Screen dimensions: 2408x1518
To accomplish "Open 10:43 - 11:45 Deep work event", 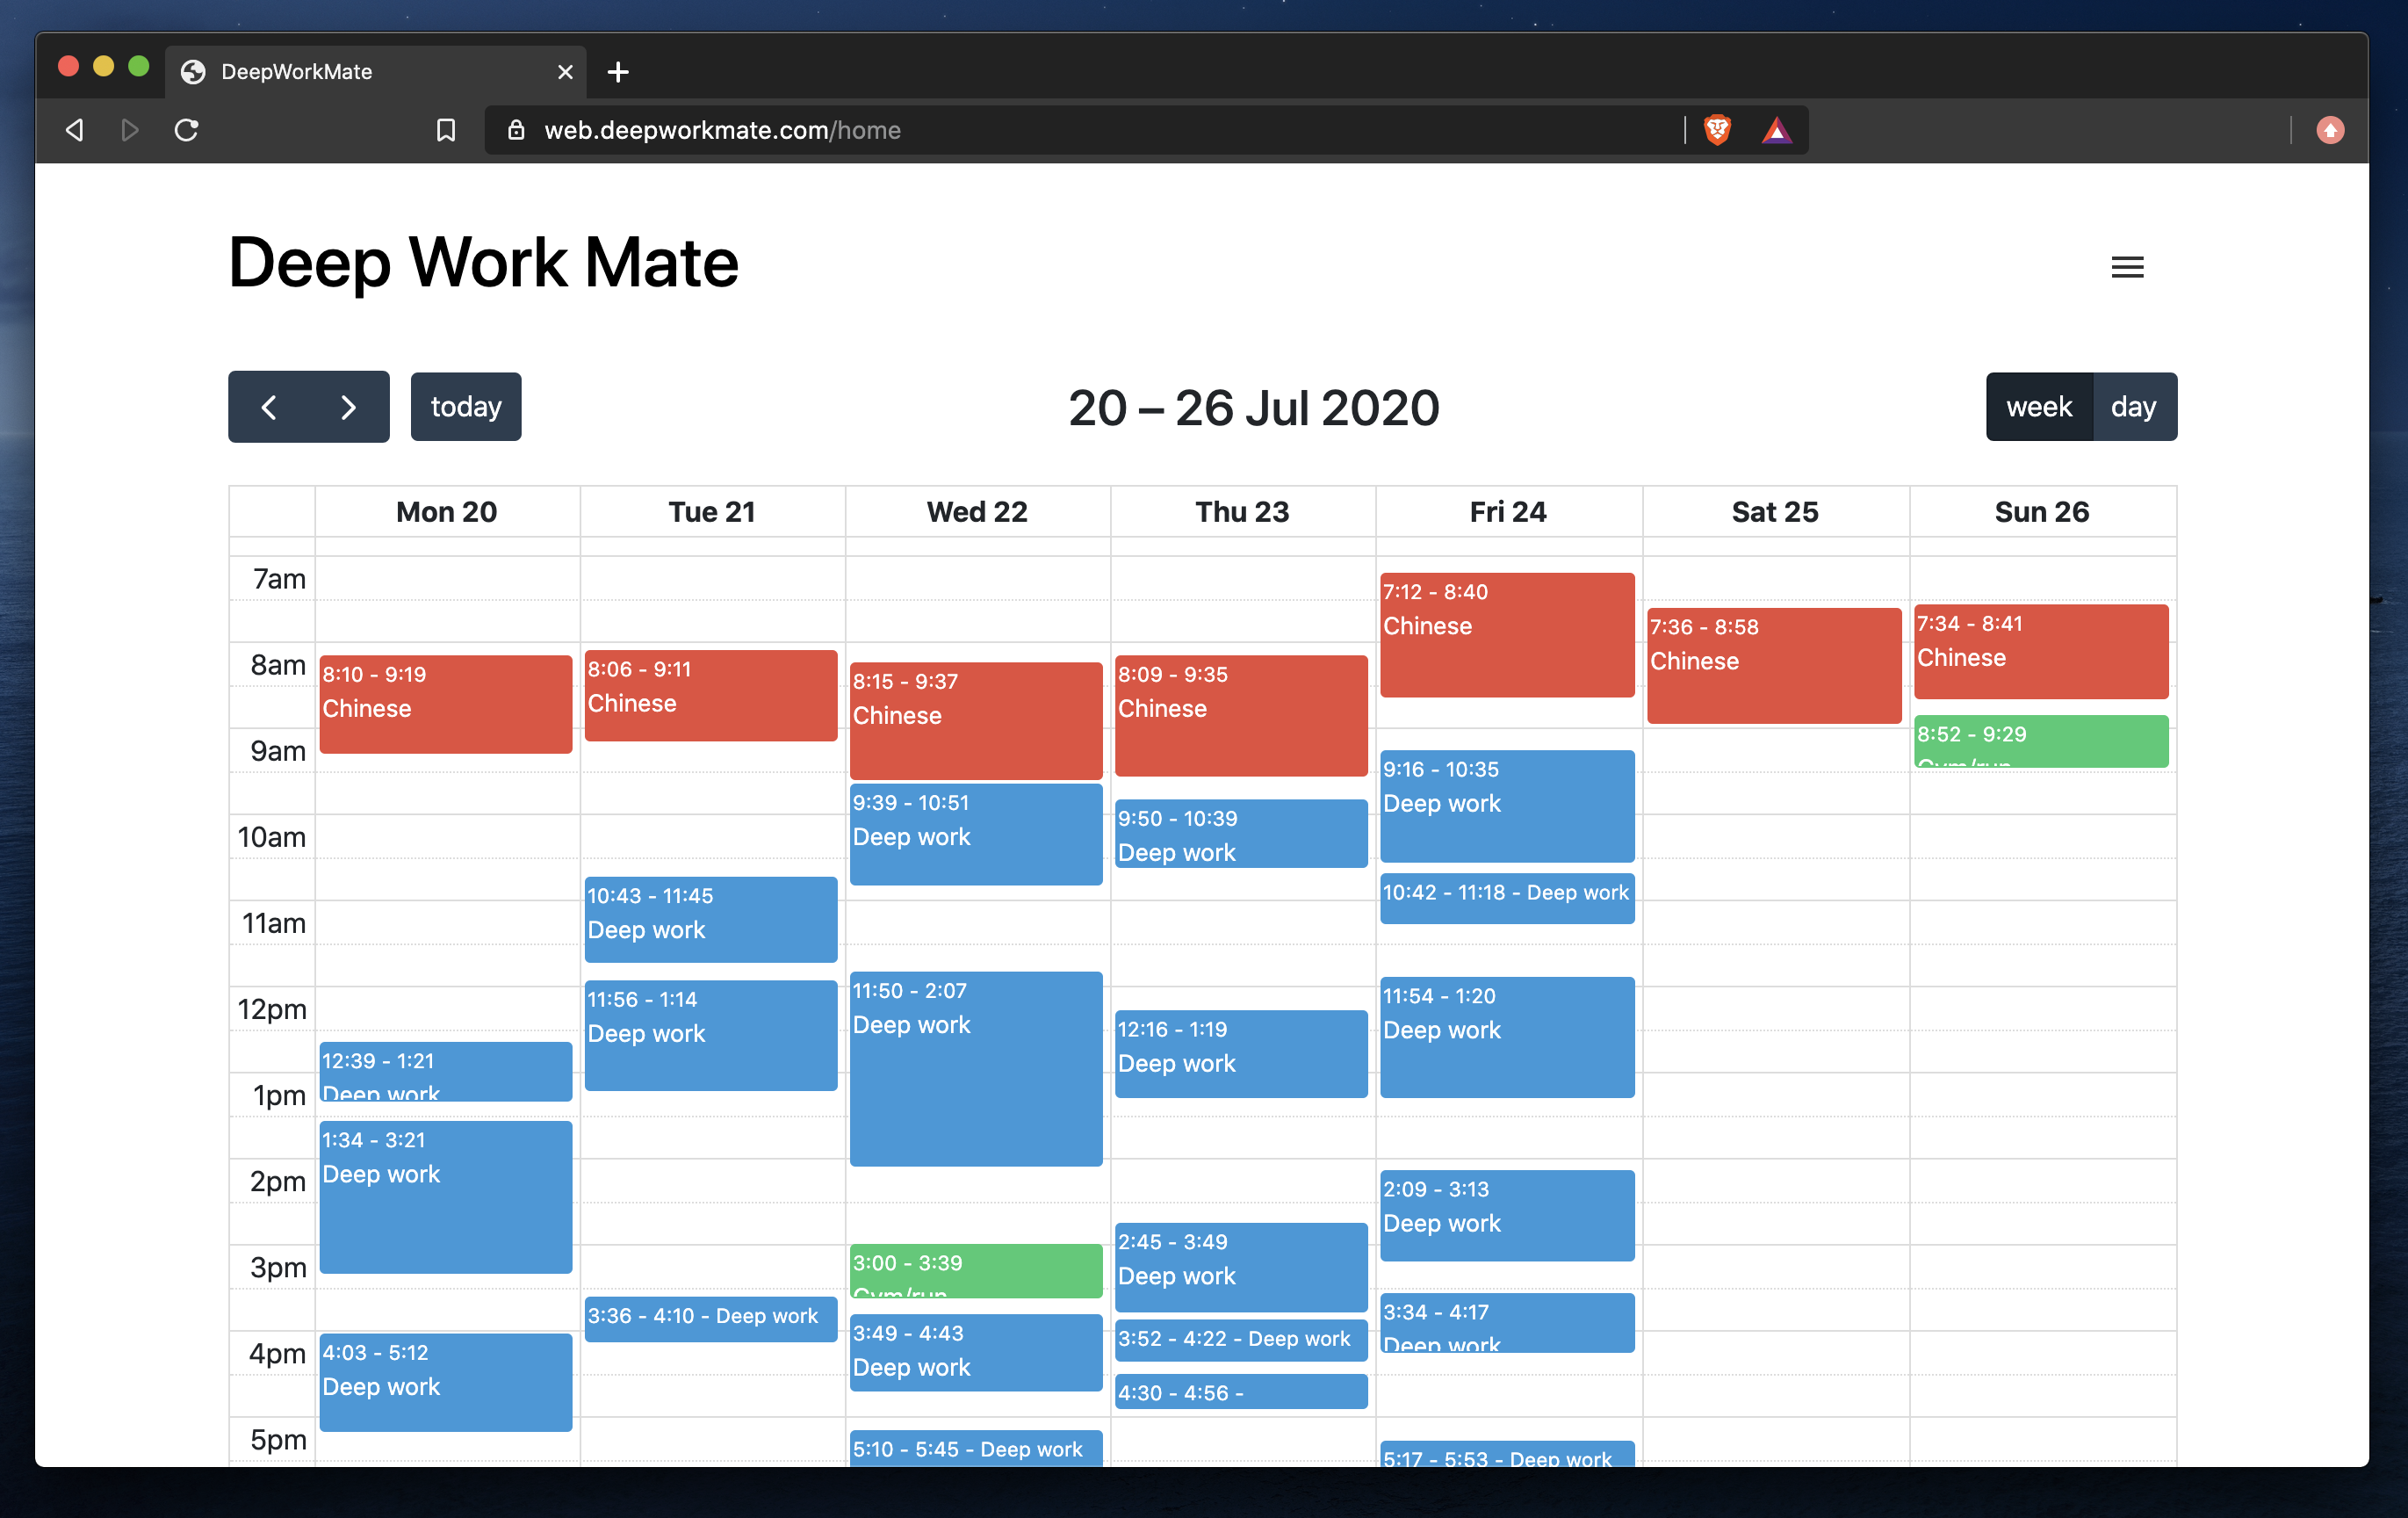I will tap(711, 920).
